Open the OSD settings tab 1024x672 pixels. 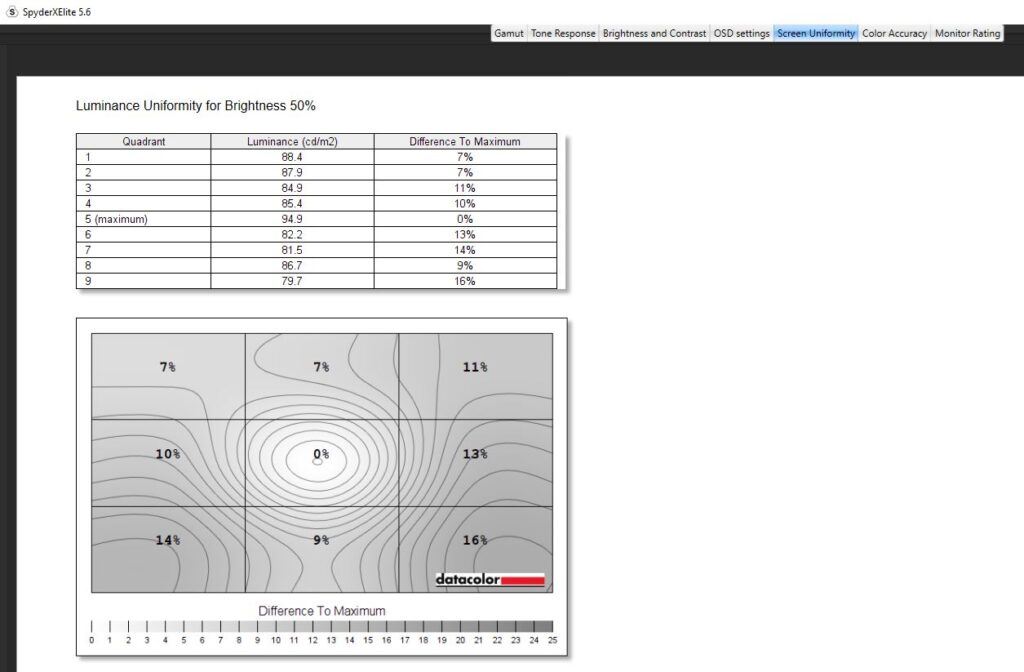(x=741, y=33)
